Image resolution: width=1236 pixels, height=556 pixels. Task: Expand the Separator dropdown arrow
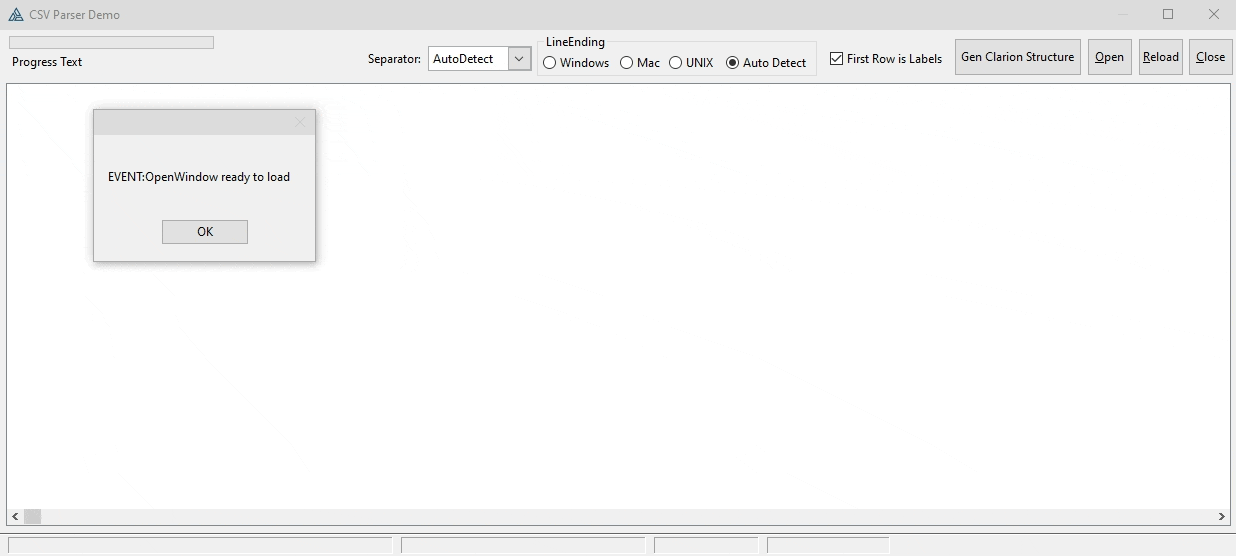click(519, 59)
